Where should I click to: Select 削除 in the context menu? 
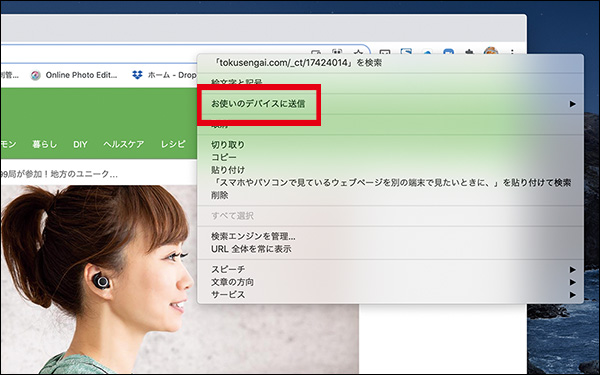(390, 195)
